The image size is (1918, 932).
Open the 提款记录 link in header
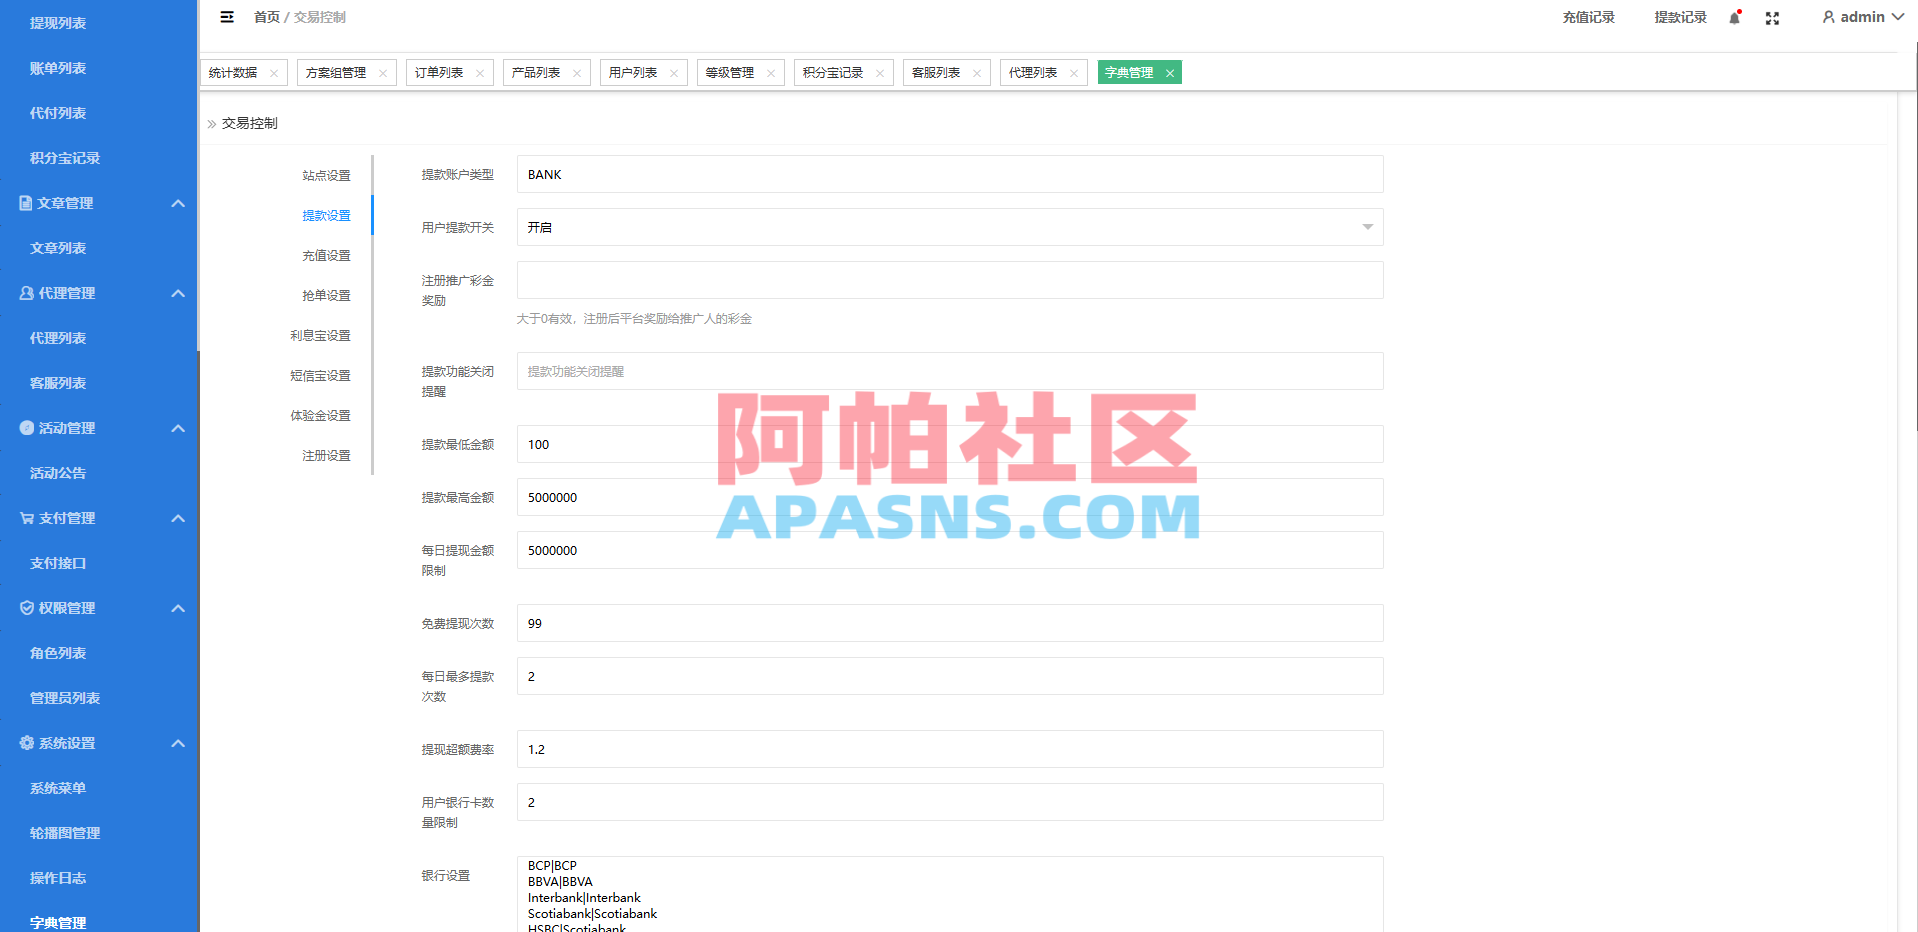click(x=1680, y=17)
